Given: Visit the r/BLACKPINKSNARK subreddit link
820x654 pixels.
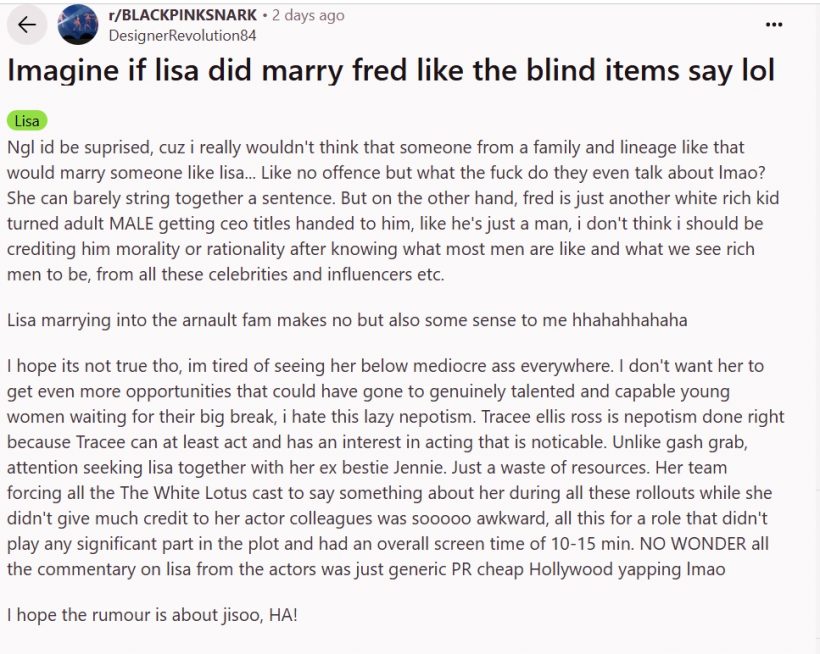Looking at the screenshot, I should 183,15.
